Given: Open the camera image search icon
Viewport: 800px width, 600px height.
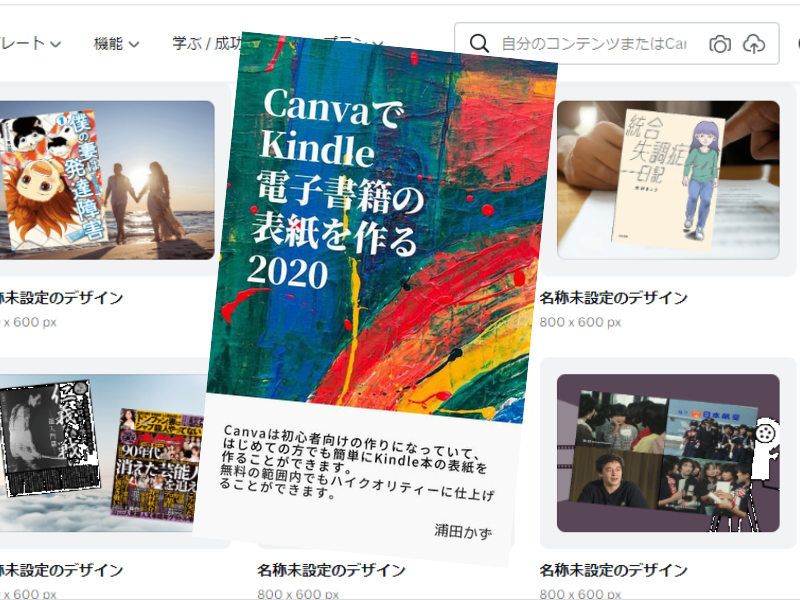Looking at the screenshot, I should click(x=719, y=43).
